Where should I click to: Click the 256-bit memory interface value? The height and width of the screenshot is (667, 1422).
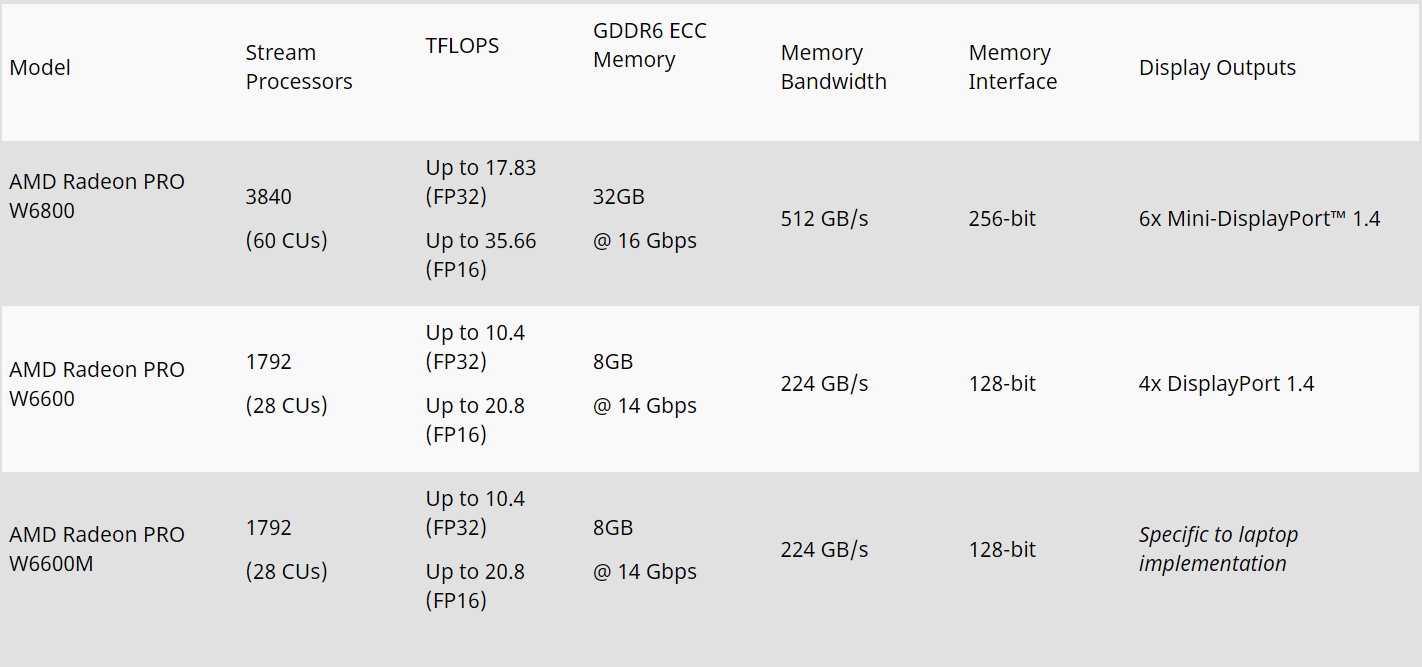point(1002,218)
